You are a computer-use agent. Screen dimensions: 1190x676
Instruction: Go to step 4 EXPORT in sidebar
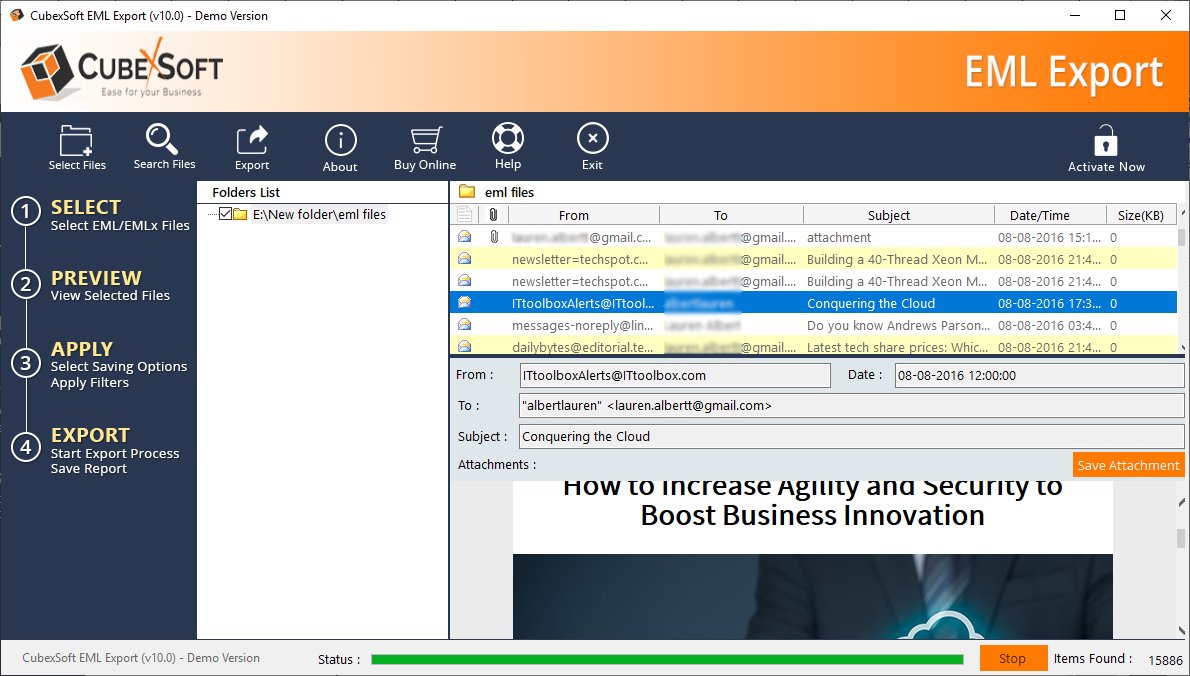(90, 435)
